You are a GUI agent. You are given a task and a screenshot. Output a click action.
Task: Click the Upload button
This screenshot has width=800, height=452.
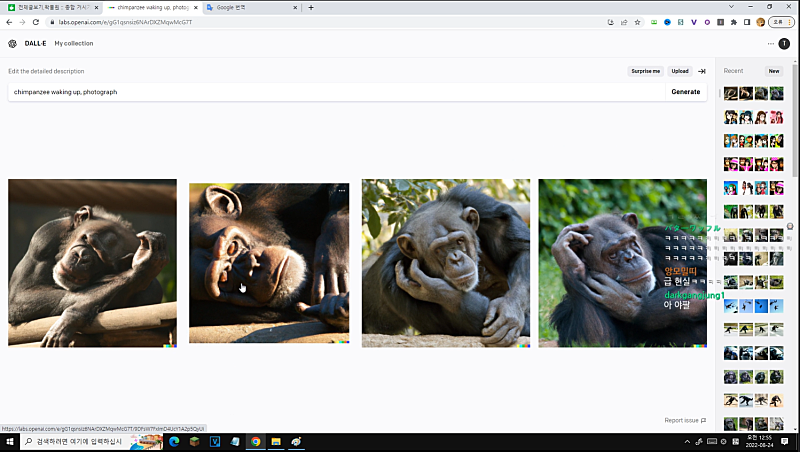tap(680, 71)
